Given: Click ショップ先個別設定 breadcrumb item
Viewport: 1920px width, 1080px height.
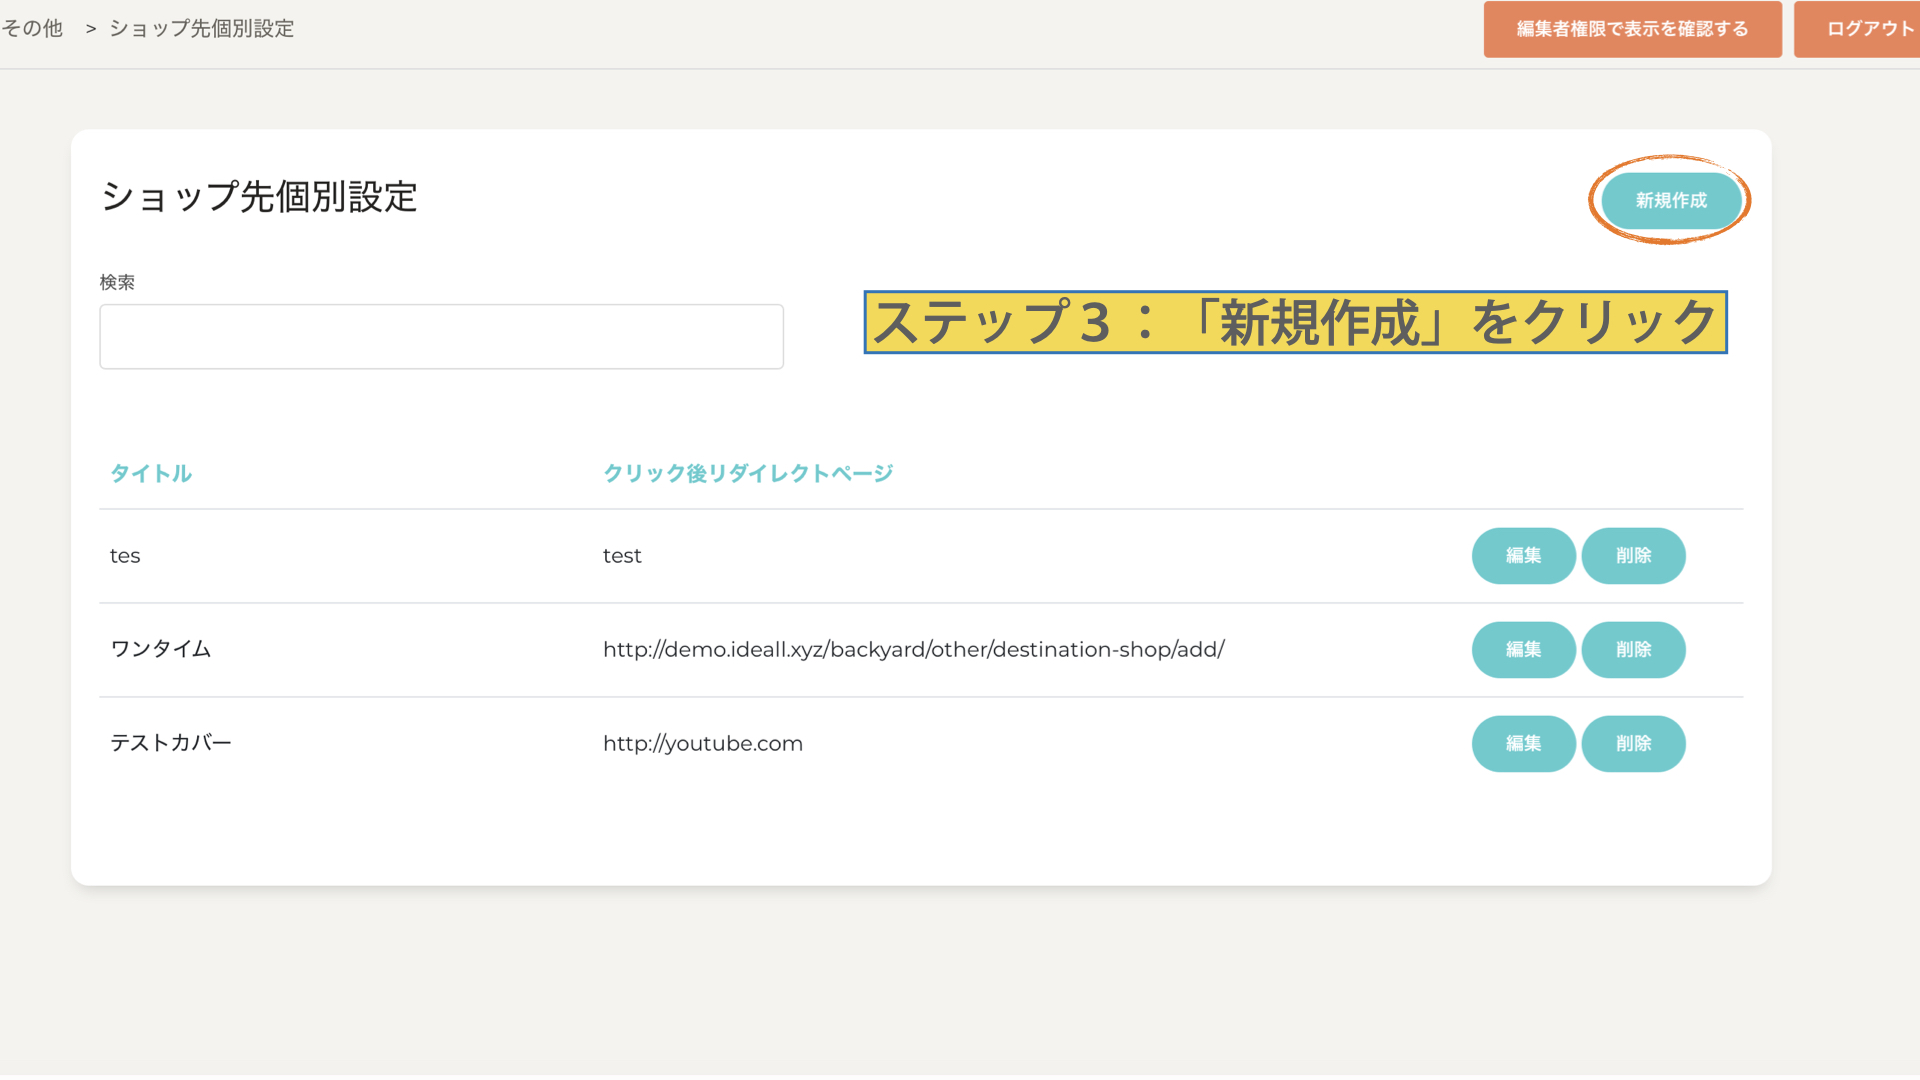Looking at the screenshot, I should pos(201,29).
